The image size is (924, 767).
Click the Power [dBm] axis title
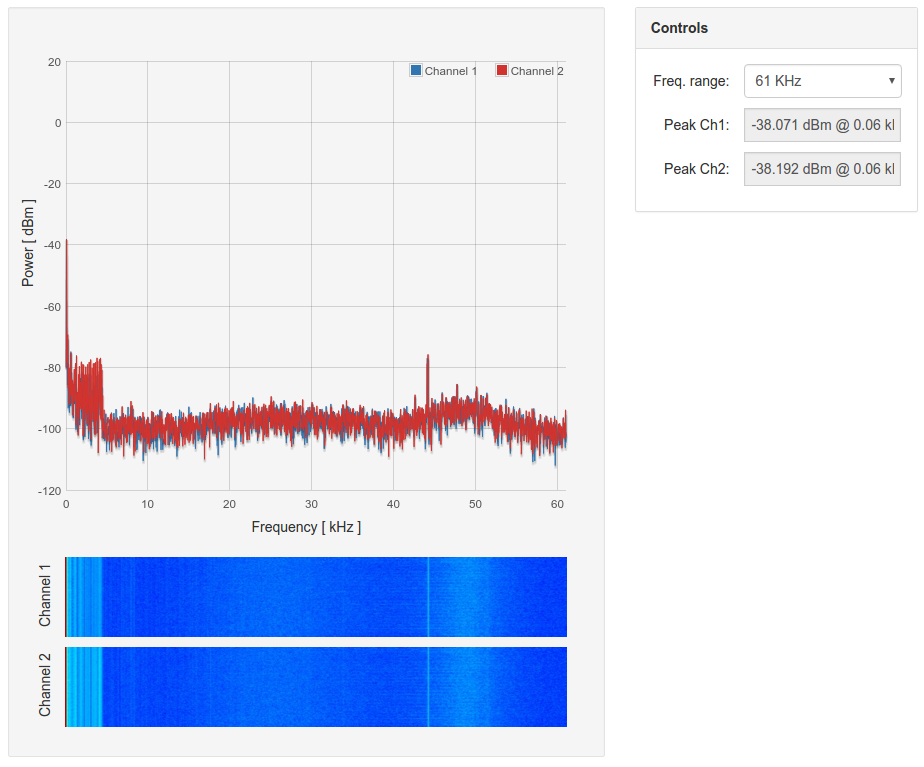(28, 243)
